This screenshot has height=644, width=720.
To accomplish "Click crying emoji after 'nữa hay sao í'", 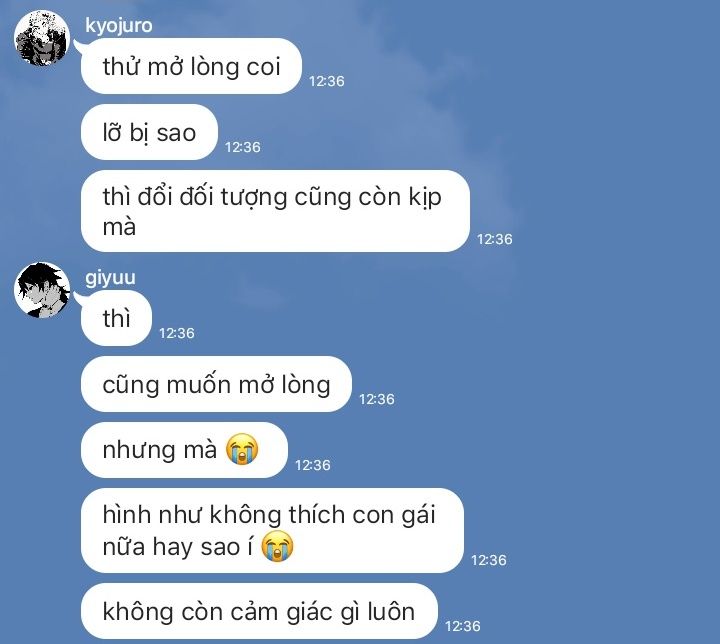I will tap(277, 546).
